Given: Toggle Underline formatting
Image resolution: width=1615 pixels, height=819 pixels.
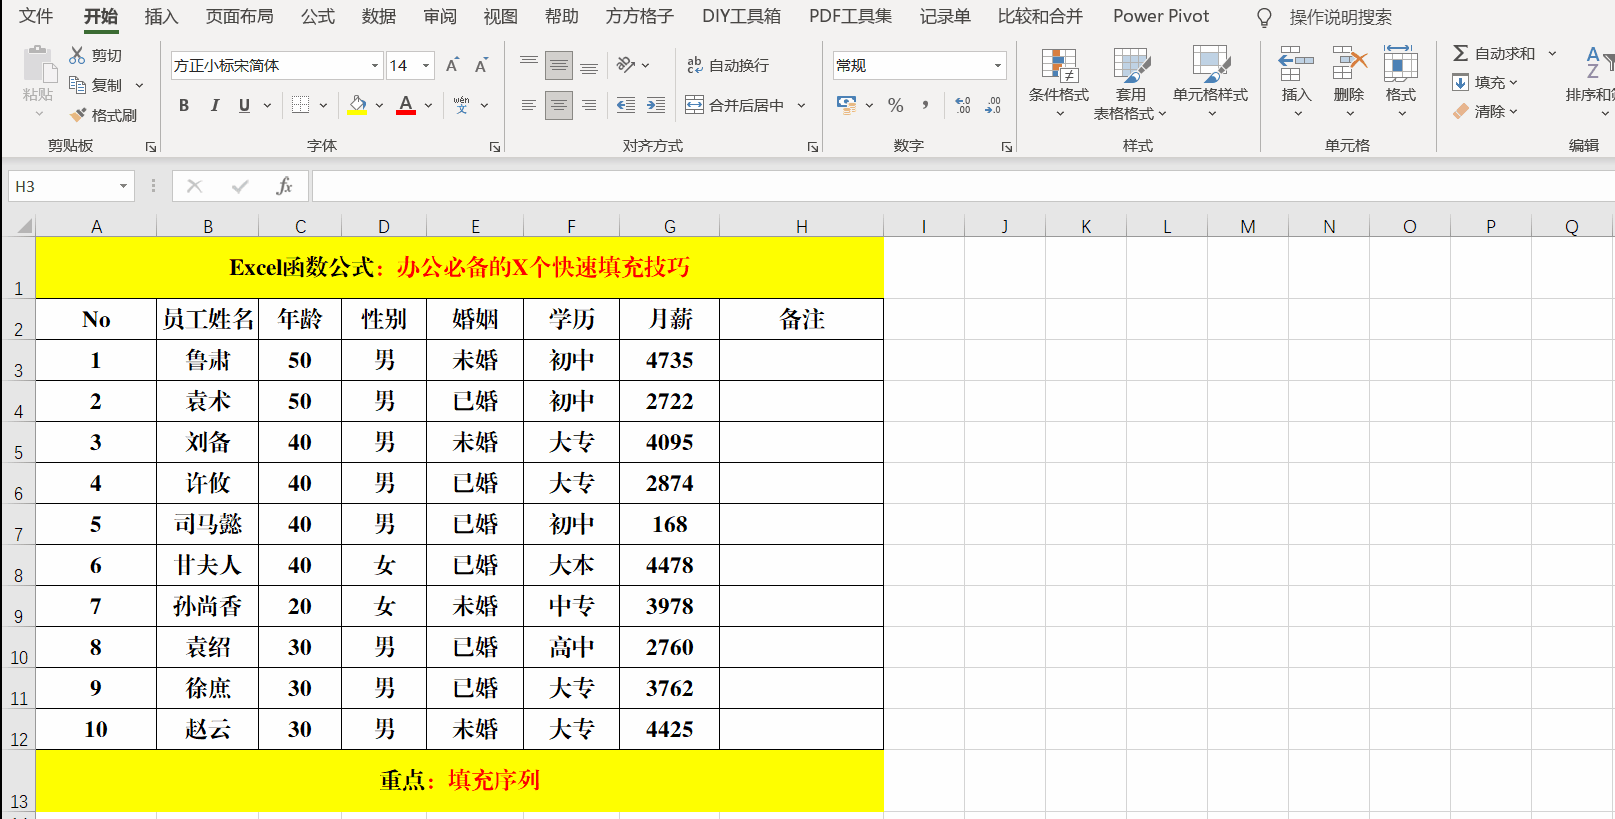Looking at the screenshot, I should [x=244, y=105].
